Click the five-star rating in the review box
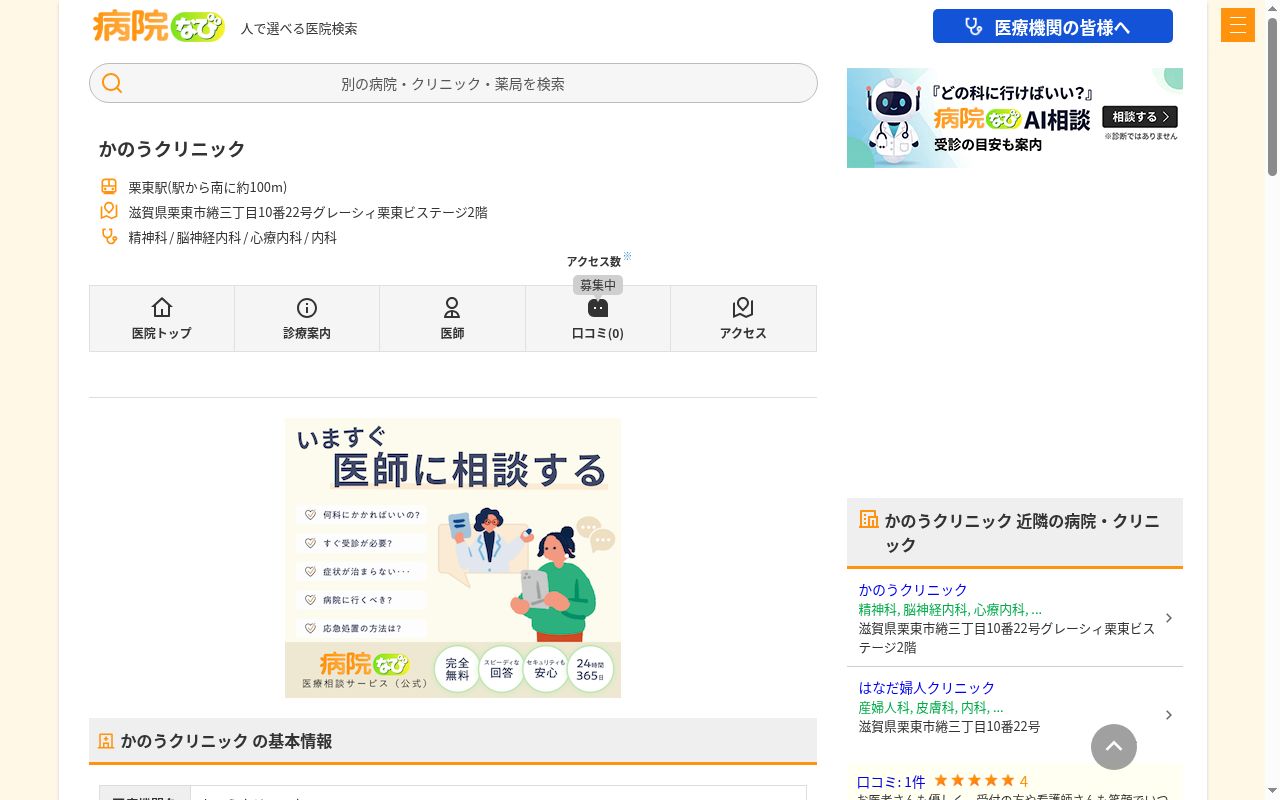The height and width of the screenshot is (800, 1280). click(x=974, y=781)
